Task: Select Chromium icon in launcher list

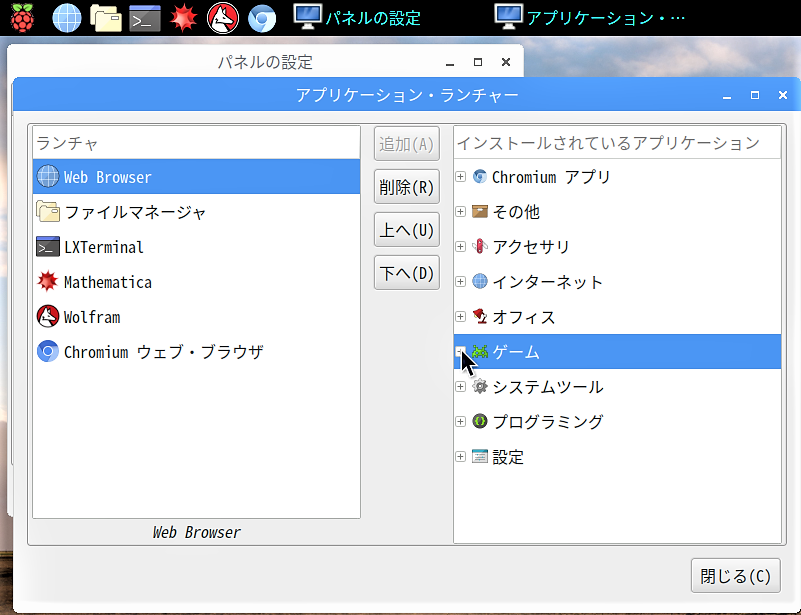Action: (48, 351)
